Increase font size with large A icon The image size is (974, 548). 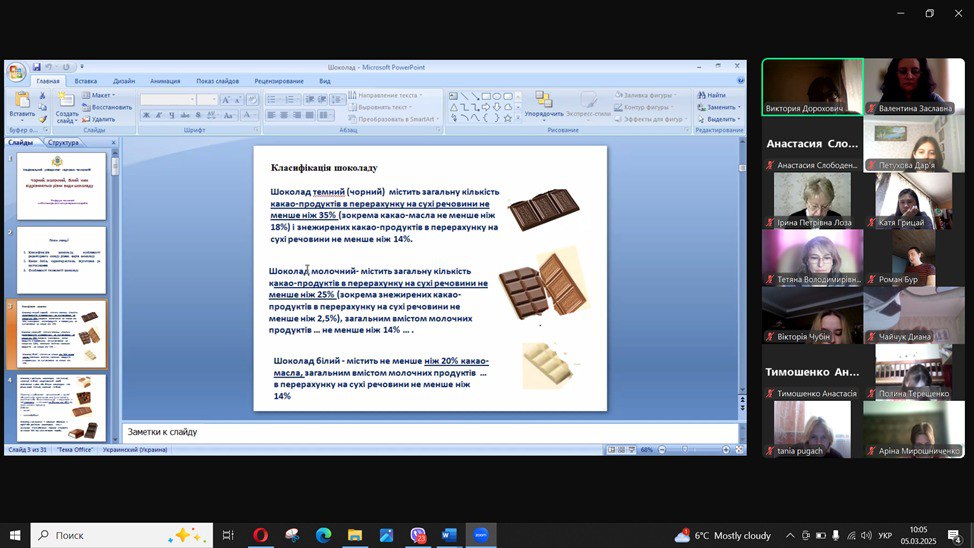point(225,99)
